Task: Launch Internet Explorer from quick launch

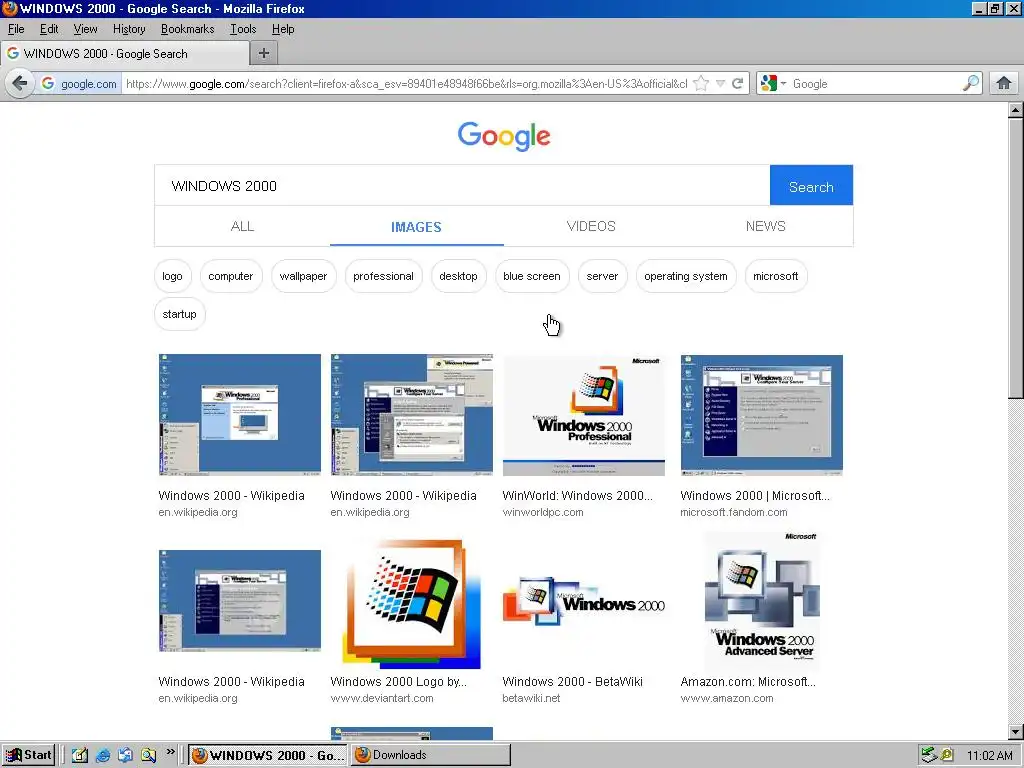Action: tap(103, 755)
